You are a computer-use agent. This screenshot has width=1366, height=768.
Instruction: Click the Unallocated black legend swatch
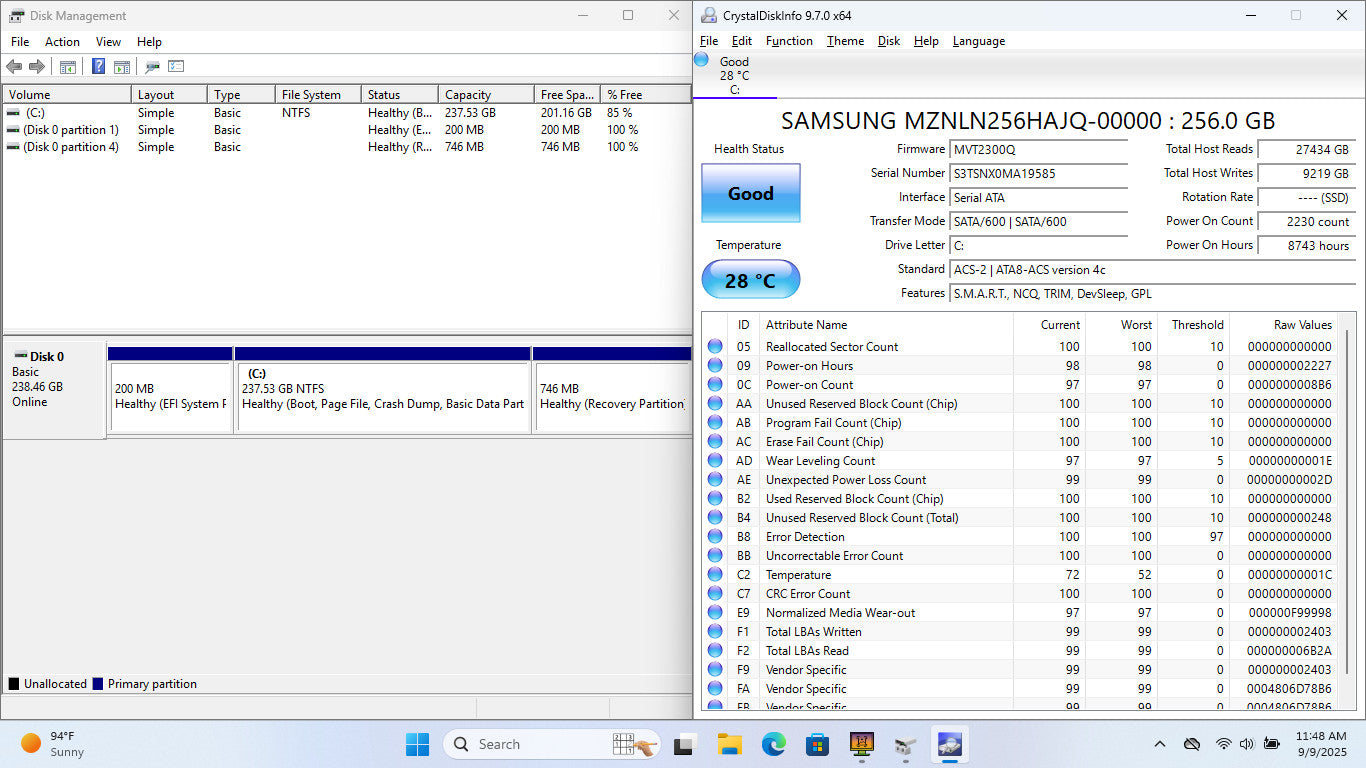(x=13, y=684)
